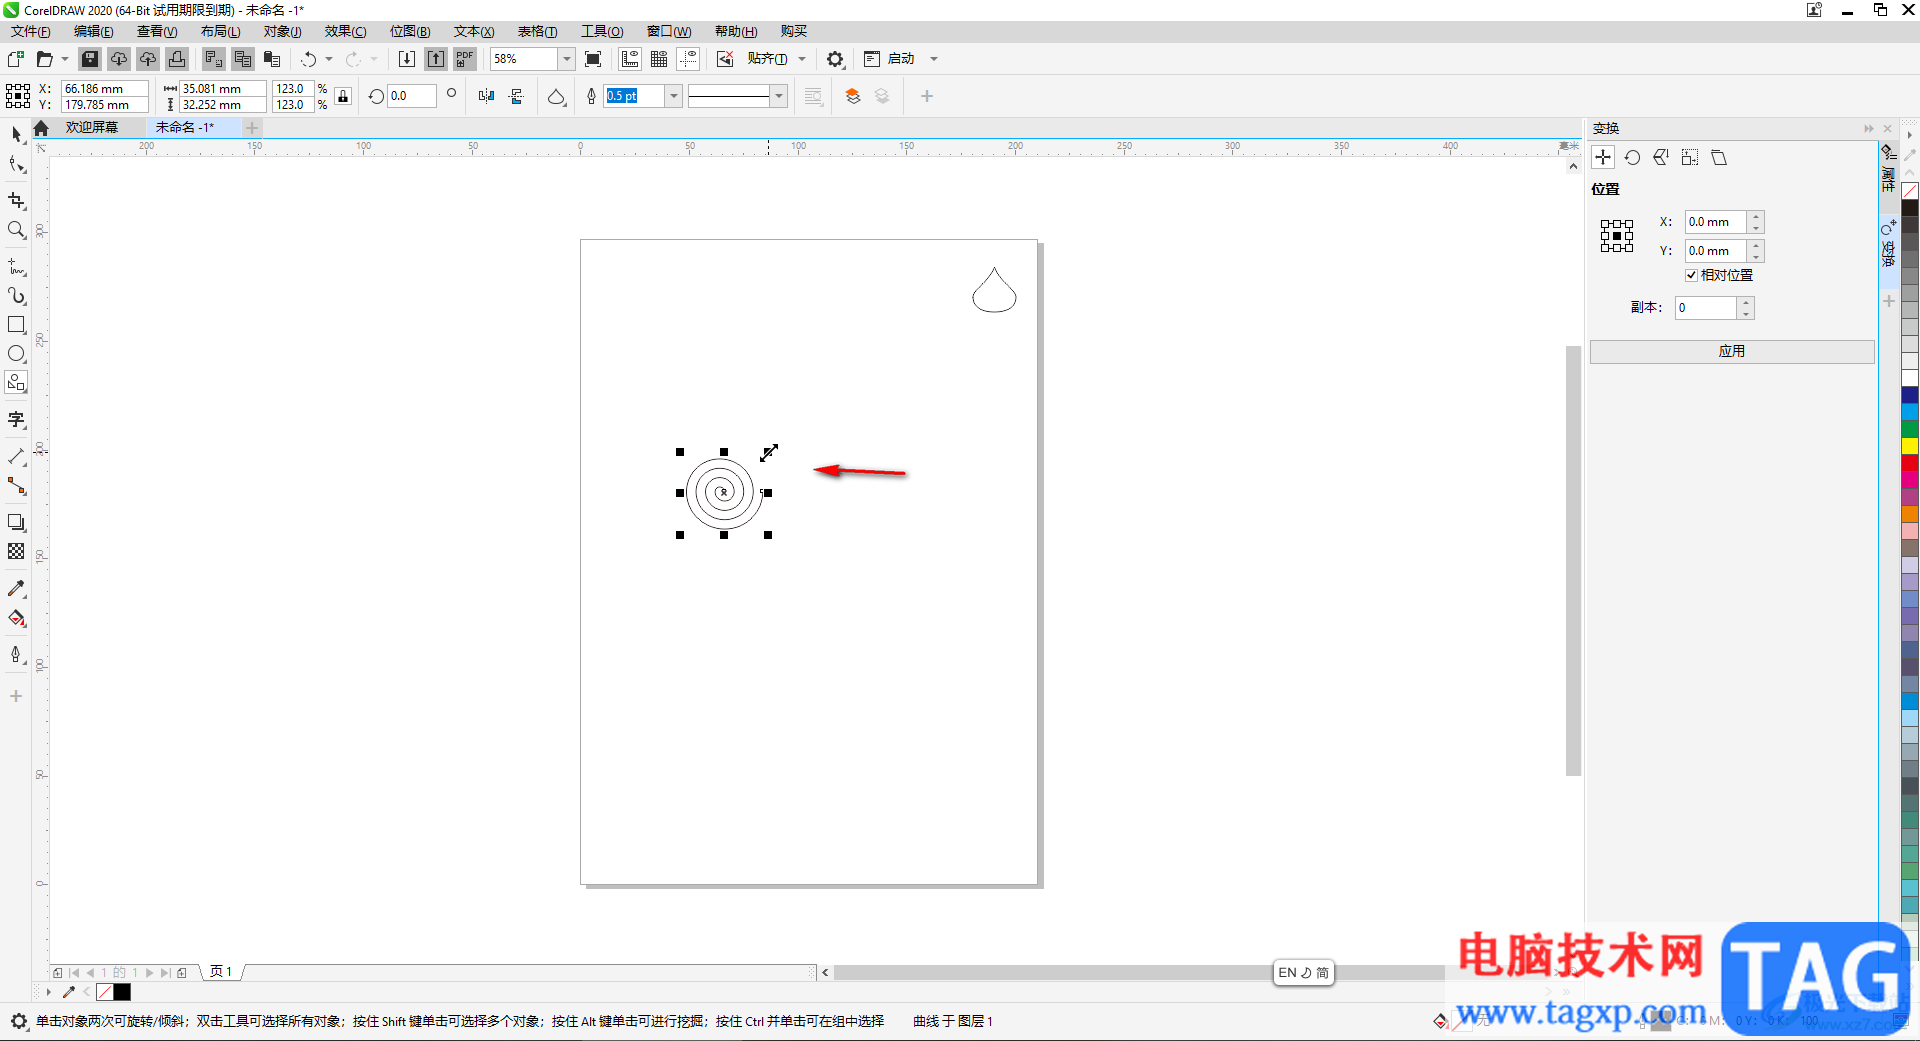Select the Parallel dimension tool

16,457
